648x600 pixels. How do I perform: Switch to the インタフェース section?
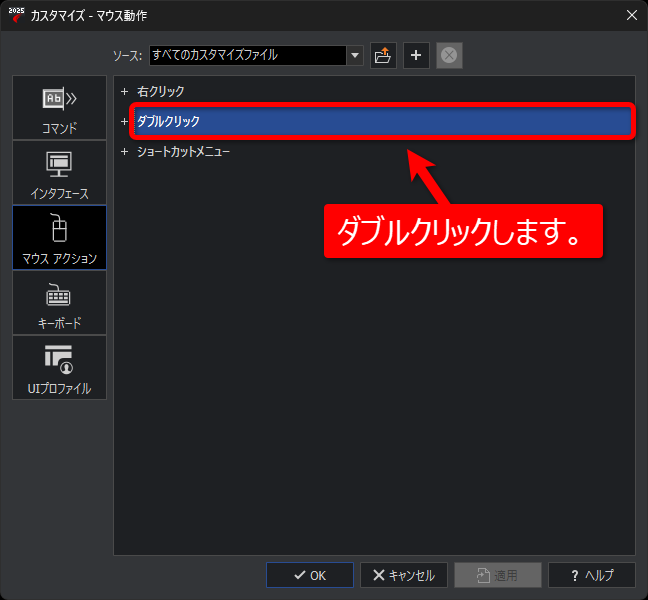pyautogui.click(x=60, y=173)
